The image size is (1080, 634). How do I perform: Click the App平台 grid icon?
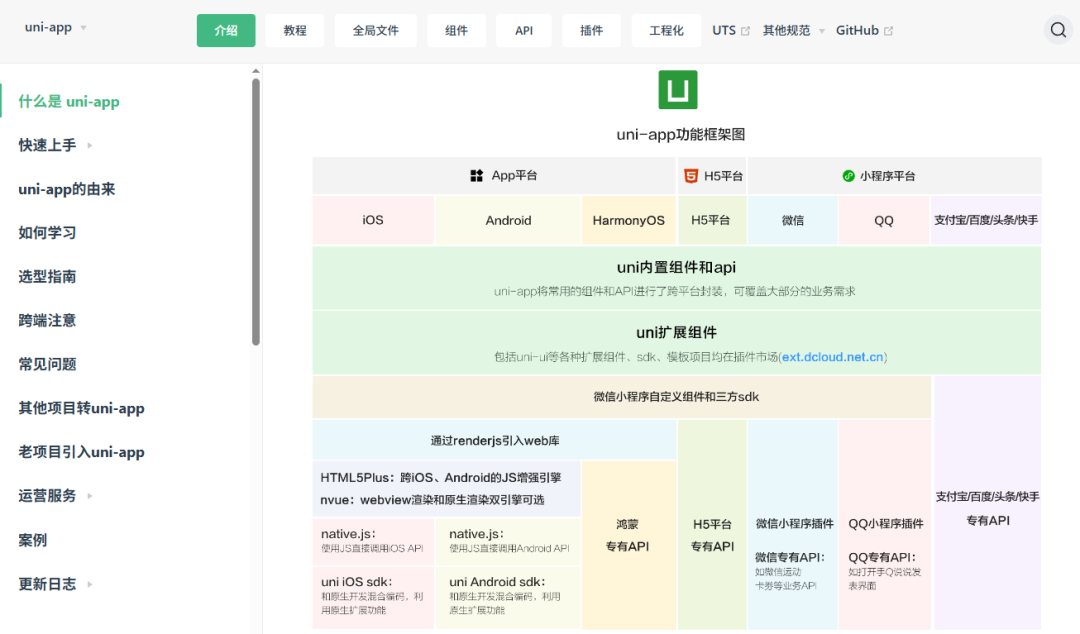[x=477, y=176]
